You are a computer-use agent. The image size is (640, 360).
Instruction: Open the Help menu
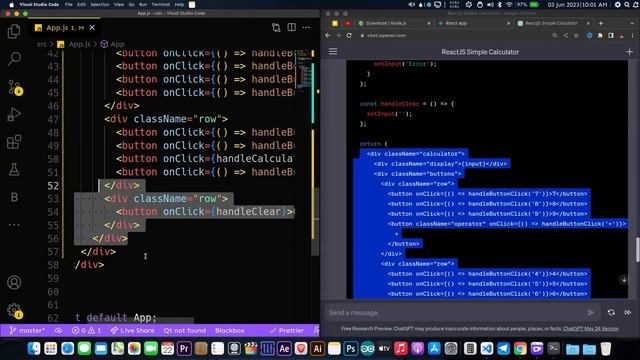(179, 4)
